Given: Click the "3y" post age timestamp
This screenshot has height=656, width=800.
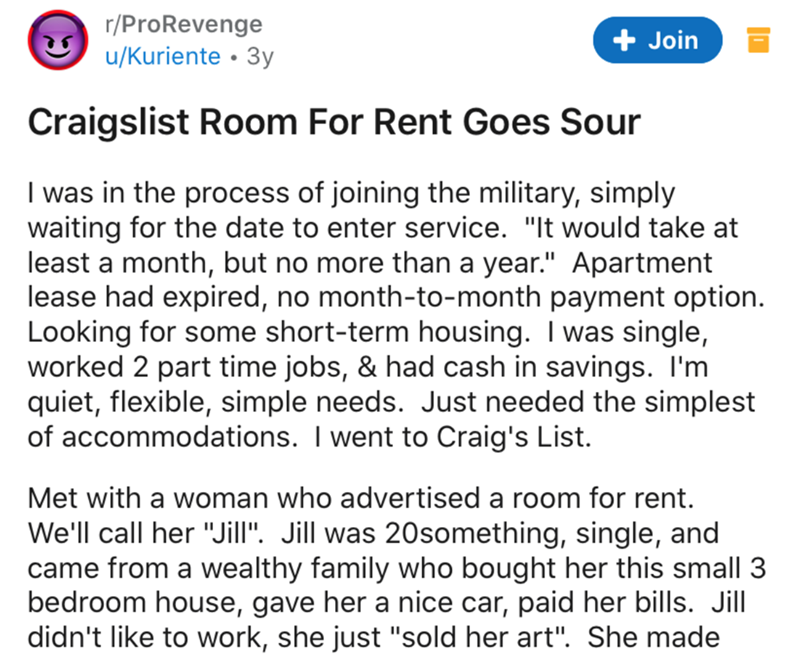Looking at the screenshot, I should coord(260,57).
